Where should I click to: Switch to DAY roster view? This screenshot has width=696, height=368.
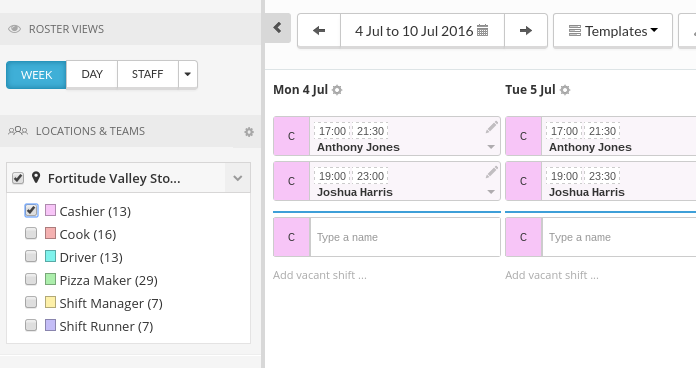tap(92, 74)
